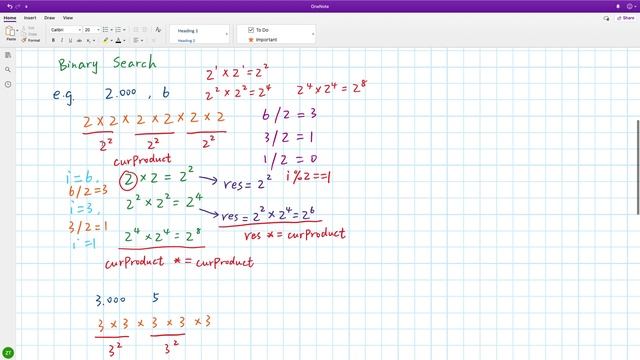Insert a bulleted list

click(105, 30)
